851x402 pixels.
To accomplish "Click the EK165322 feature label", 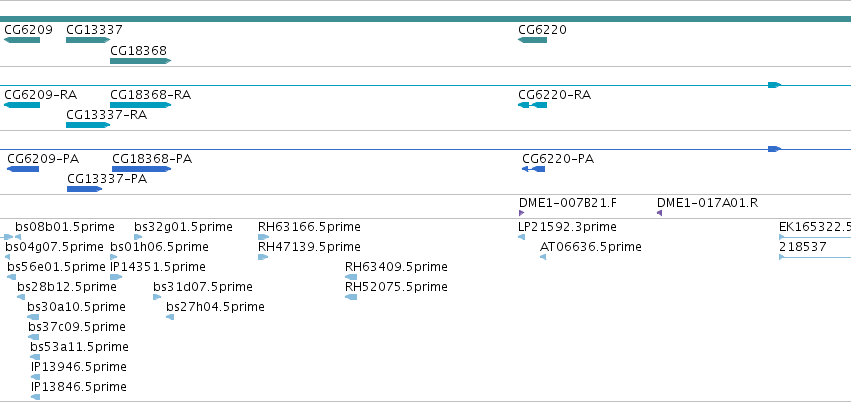I will [815, 227].
